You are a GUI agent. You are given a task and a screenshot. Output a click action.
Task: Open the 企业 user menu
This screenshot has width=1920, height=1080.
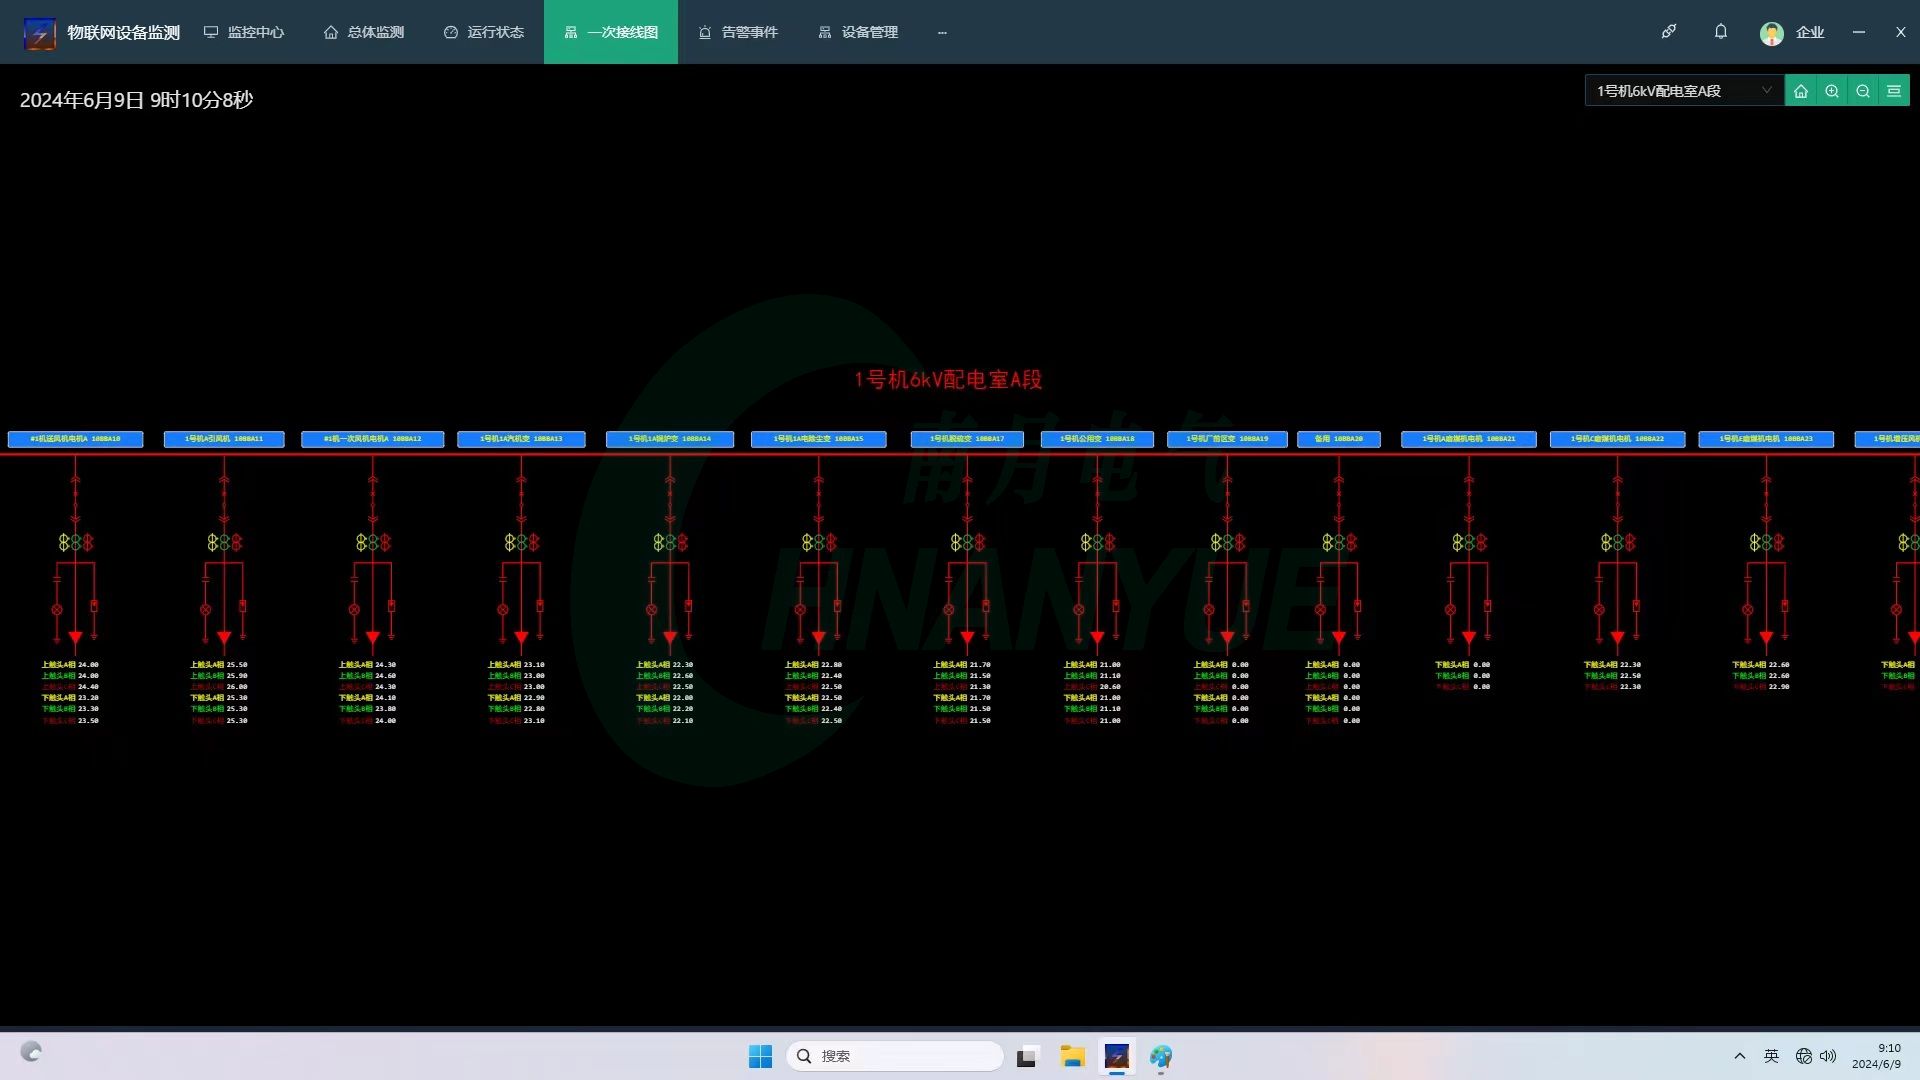1810,33
